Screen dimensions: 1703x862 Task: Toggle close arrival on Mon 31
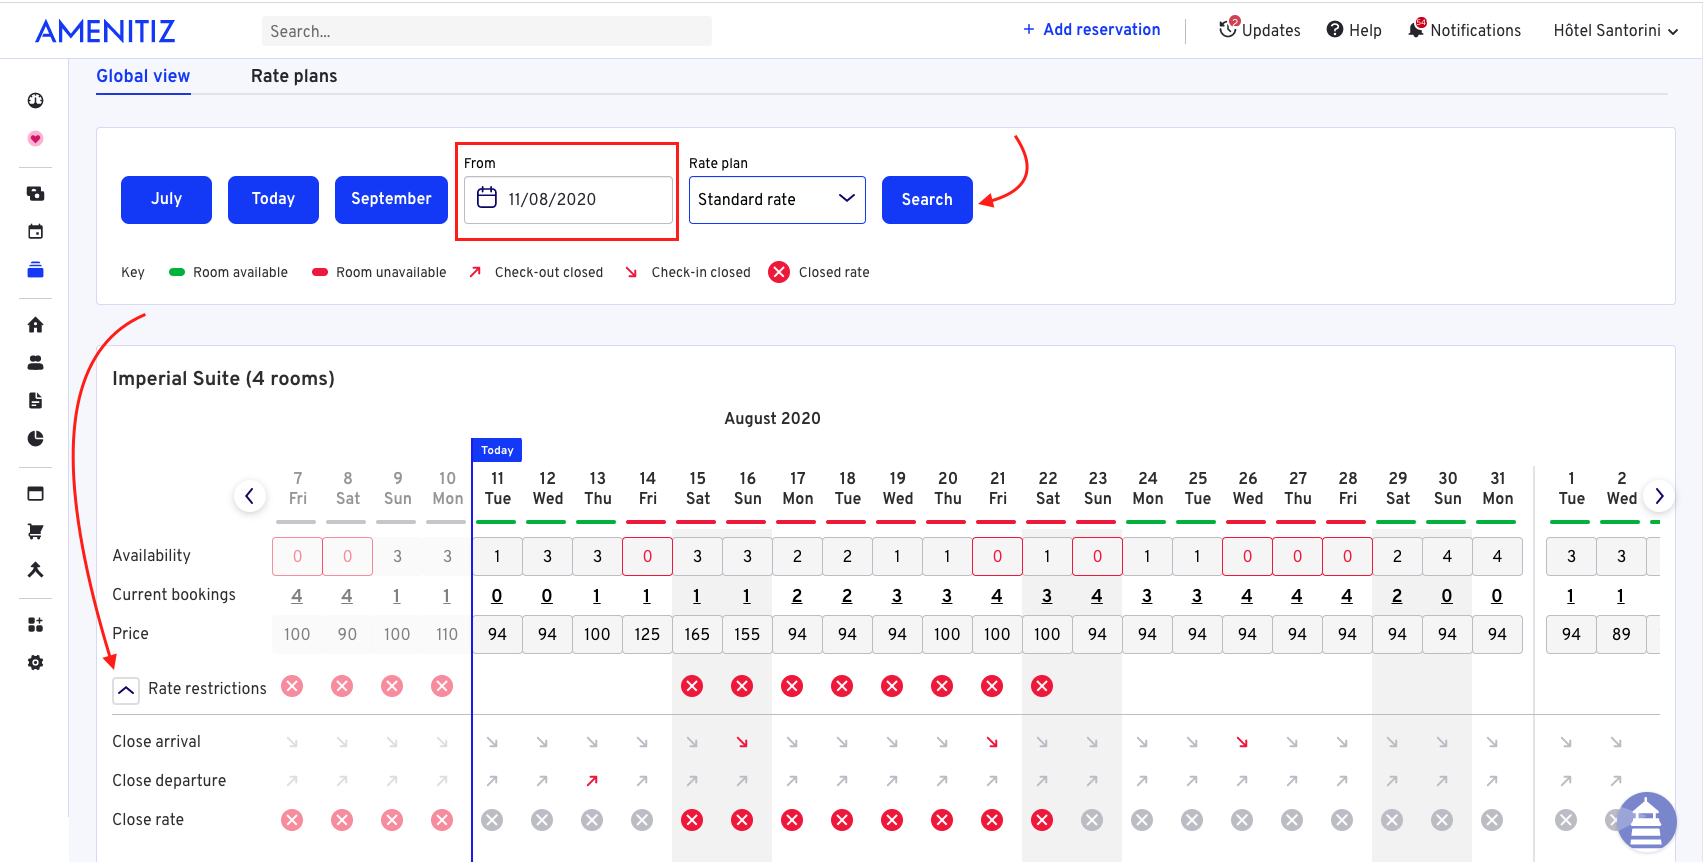pos(1492,743)
